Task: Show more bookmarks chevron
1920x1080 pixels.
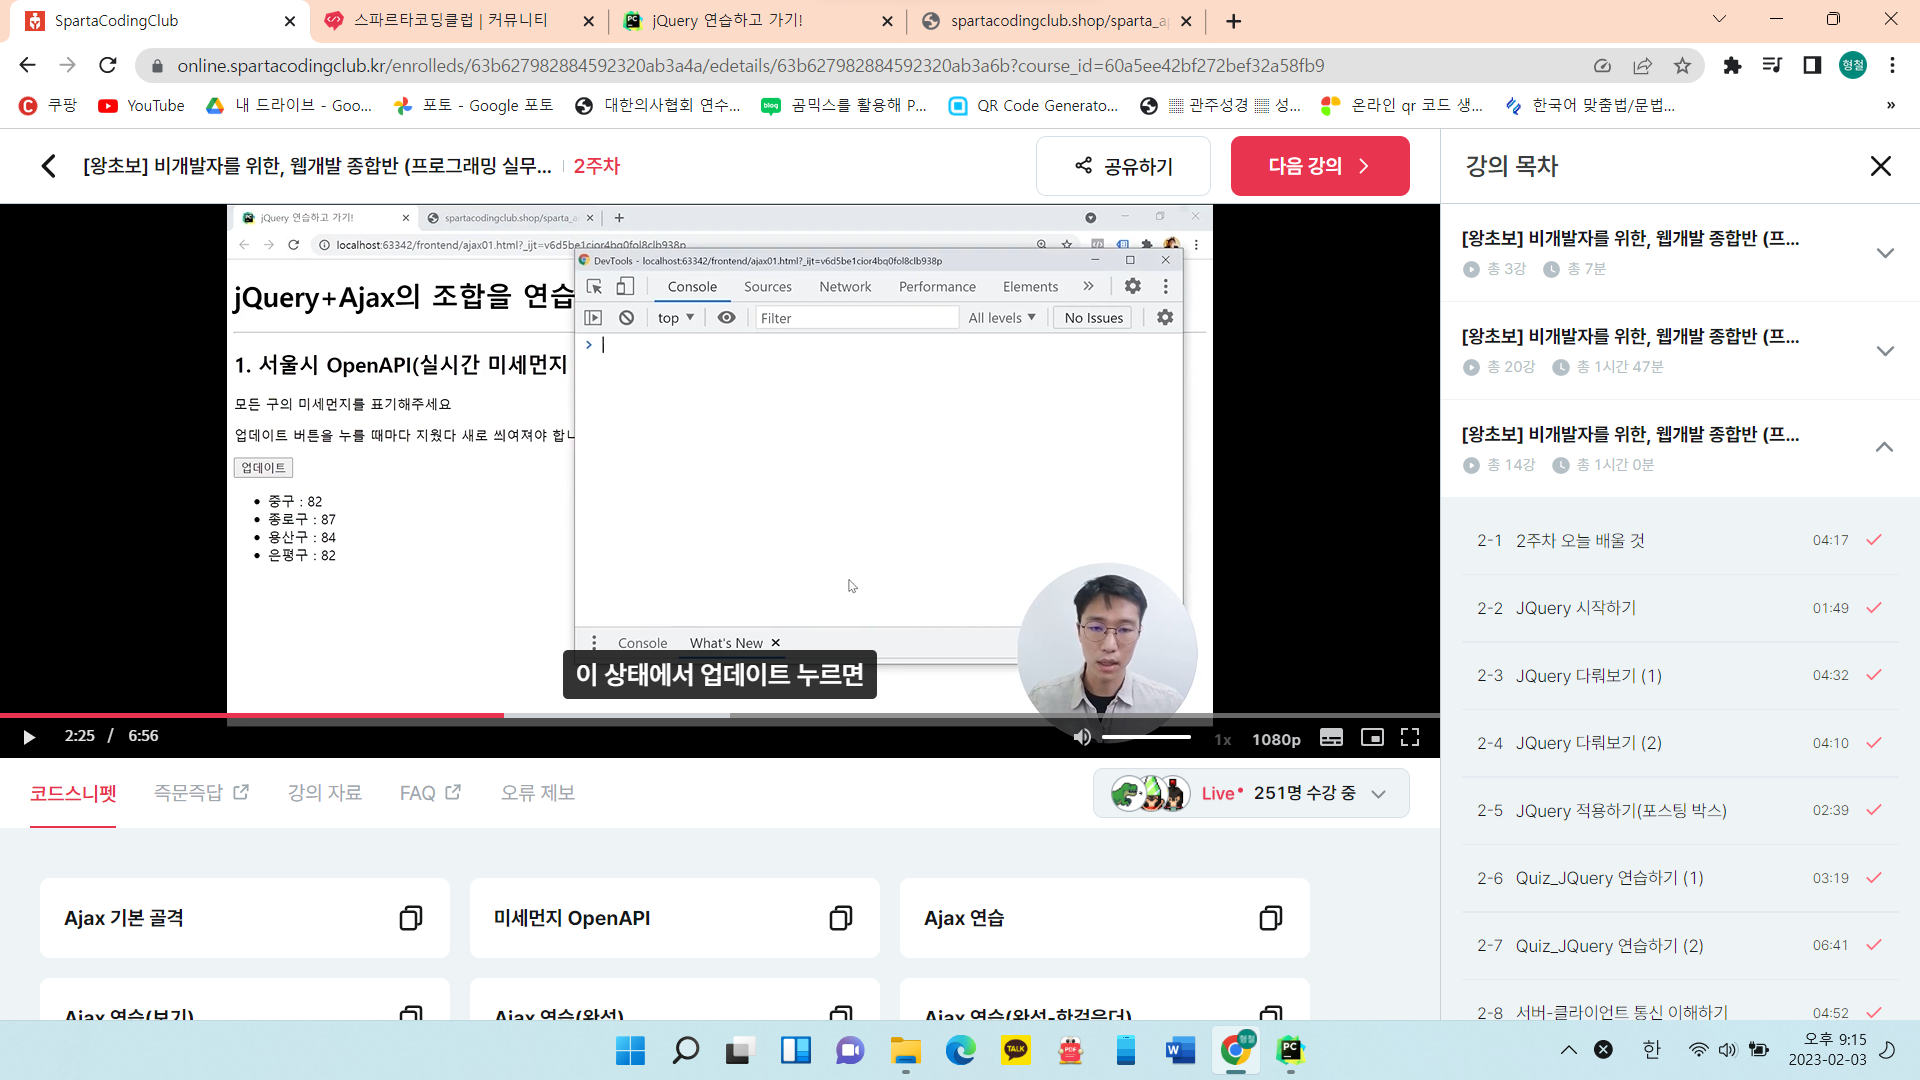Action: pos(1890,106)
